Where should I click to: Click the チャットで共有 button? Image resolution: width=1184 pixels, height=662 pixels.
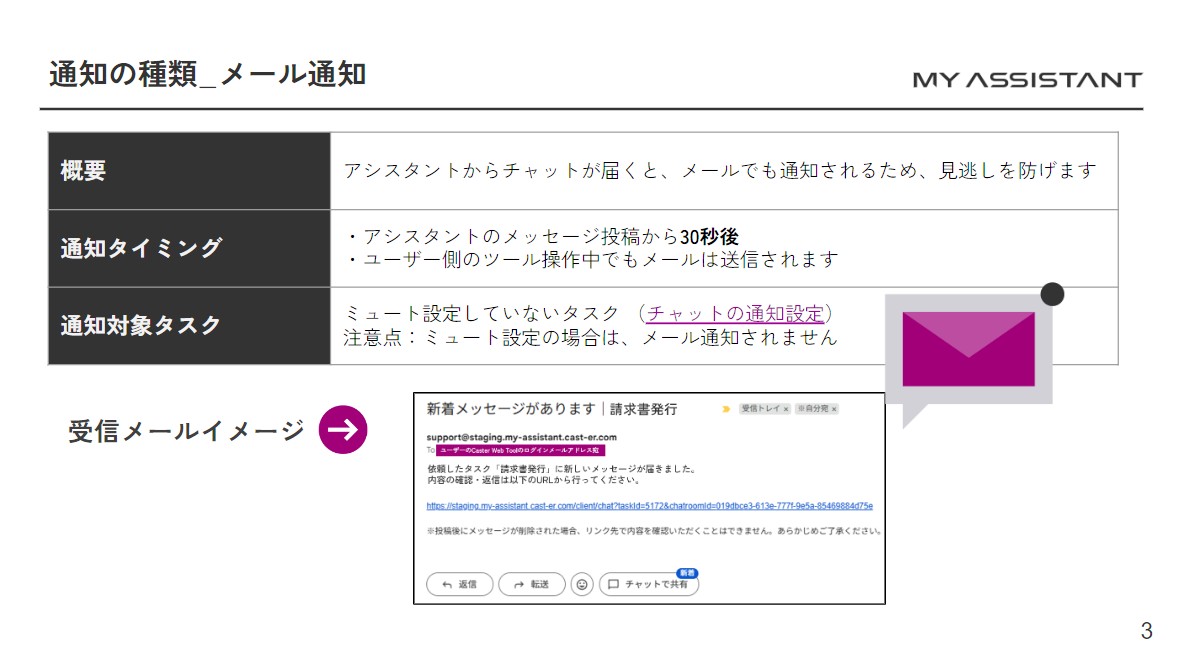coord(649,584)
